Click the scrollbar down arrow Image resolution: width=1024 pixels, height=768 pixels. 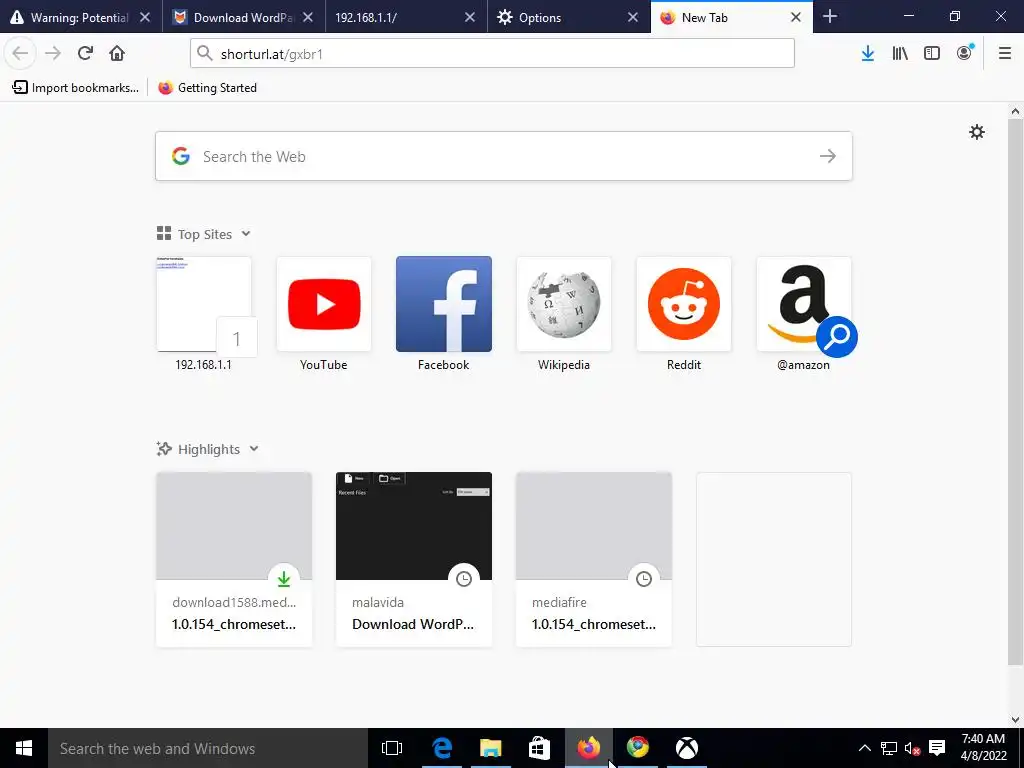(1015, 719)
